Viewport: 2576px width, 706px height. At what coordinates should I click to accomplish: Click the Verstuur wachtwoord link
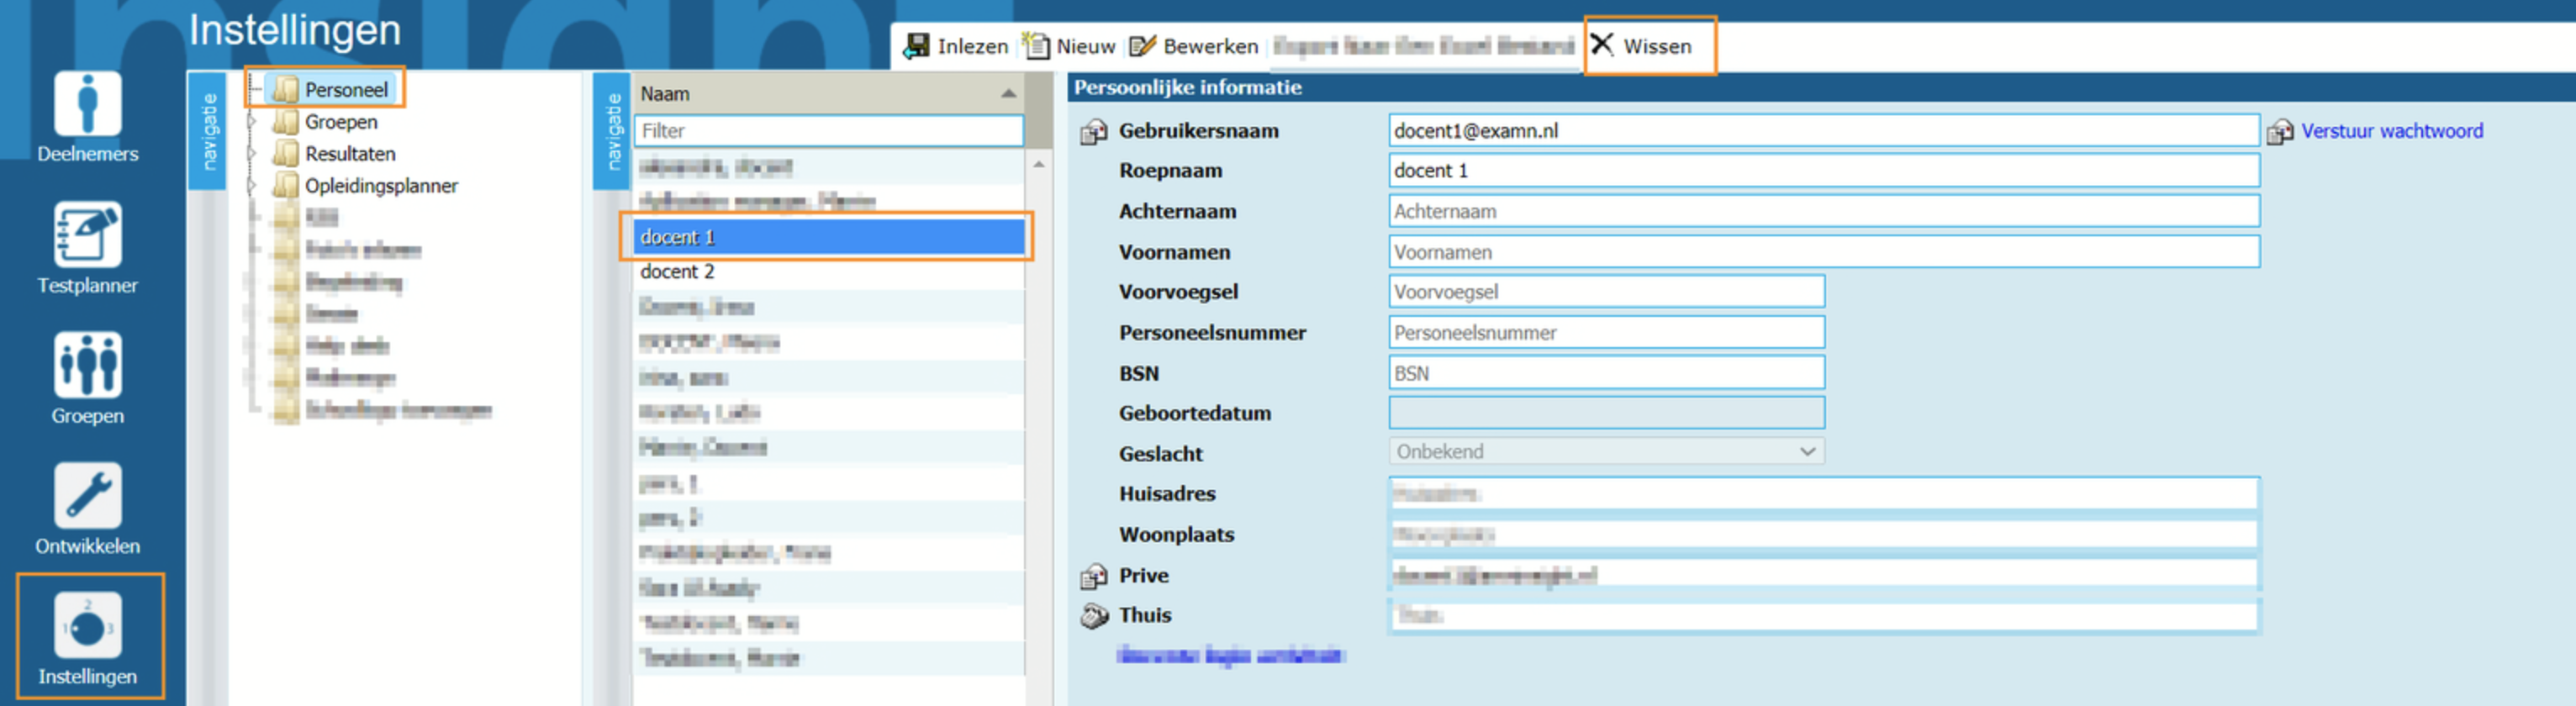(2391, 131)
